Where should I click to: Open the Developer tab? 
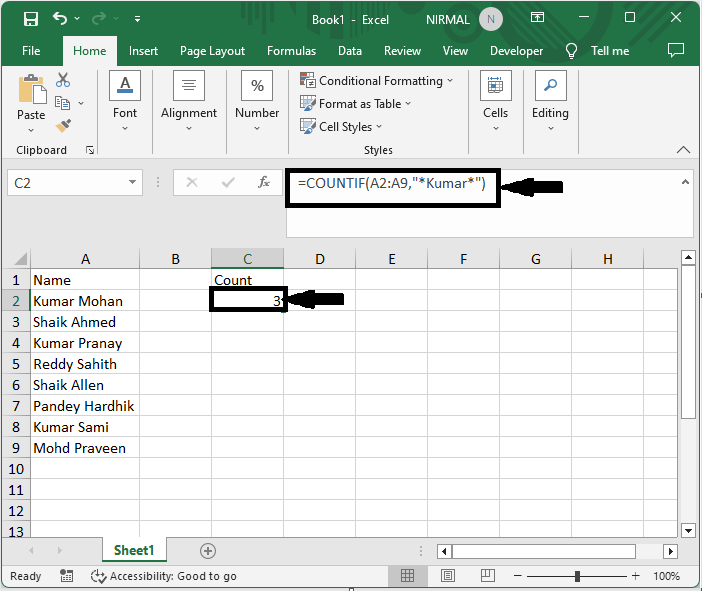pyautogui.click(x=516, y=51)
